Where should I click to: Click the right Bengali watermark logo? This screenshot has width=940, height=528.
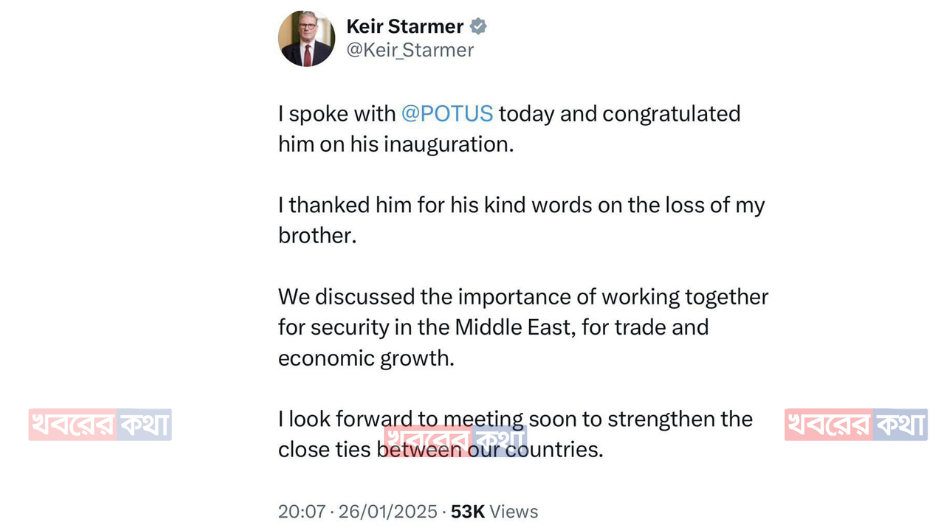(x=856, y=425)
